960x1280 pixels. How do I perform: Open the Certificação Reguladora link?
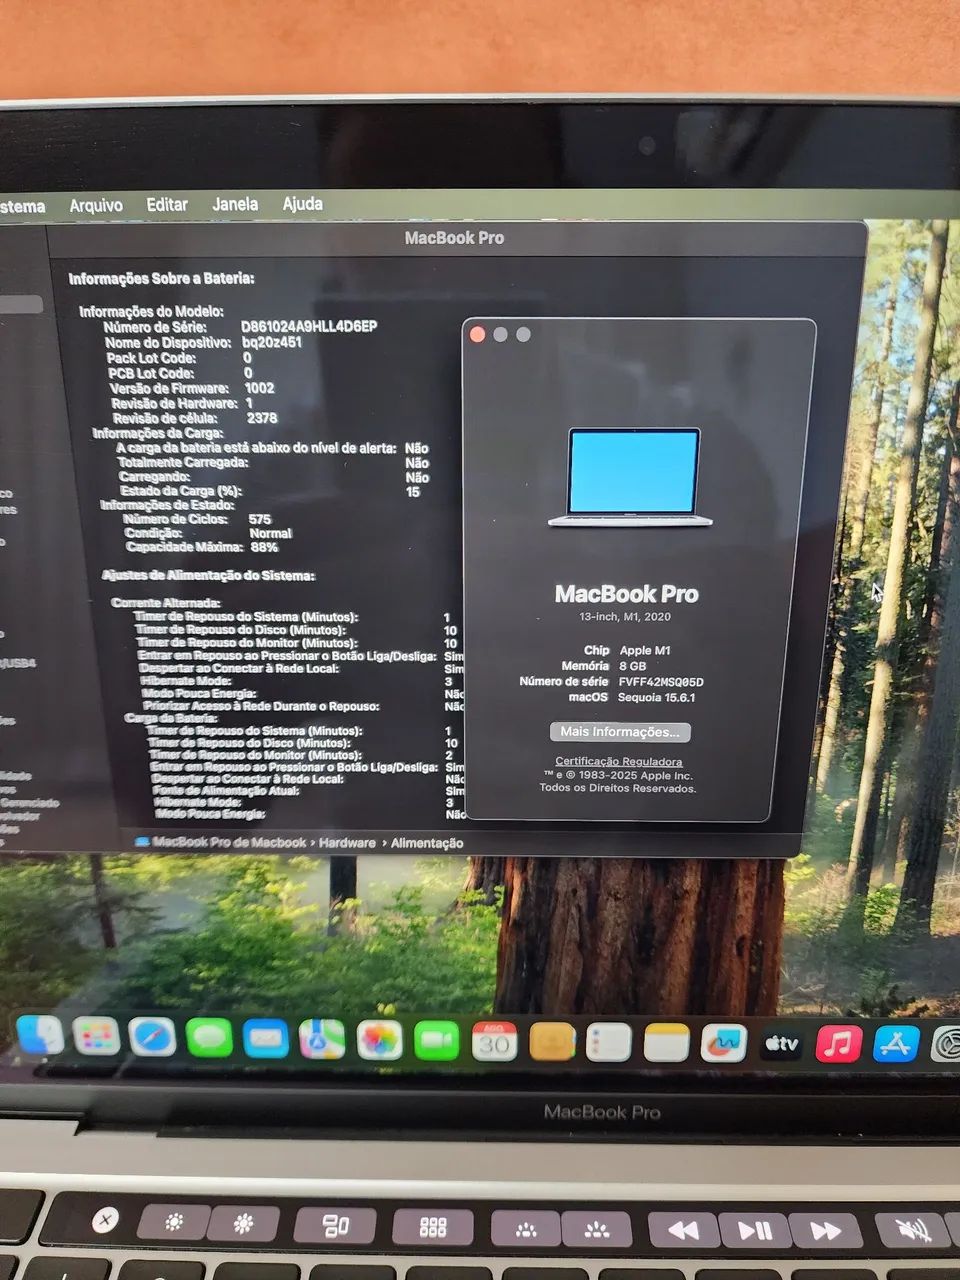[619, 762]
